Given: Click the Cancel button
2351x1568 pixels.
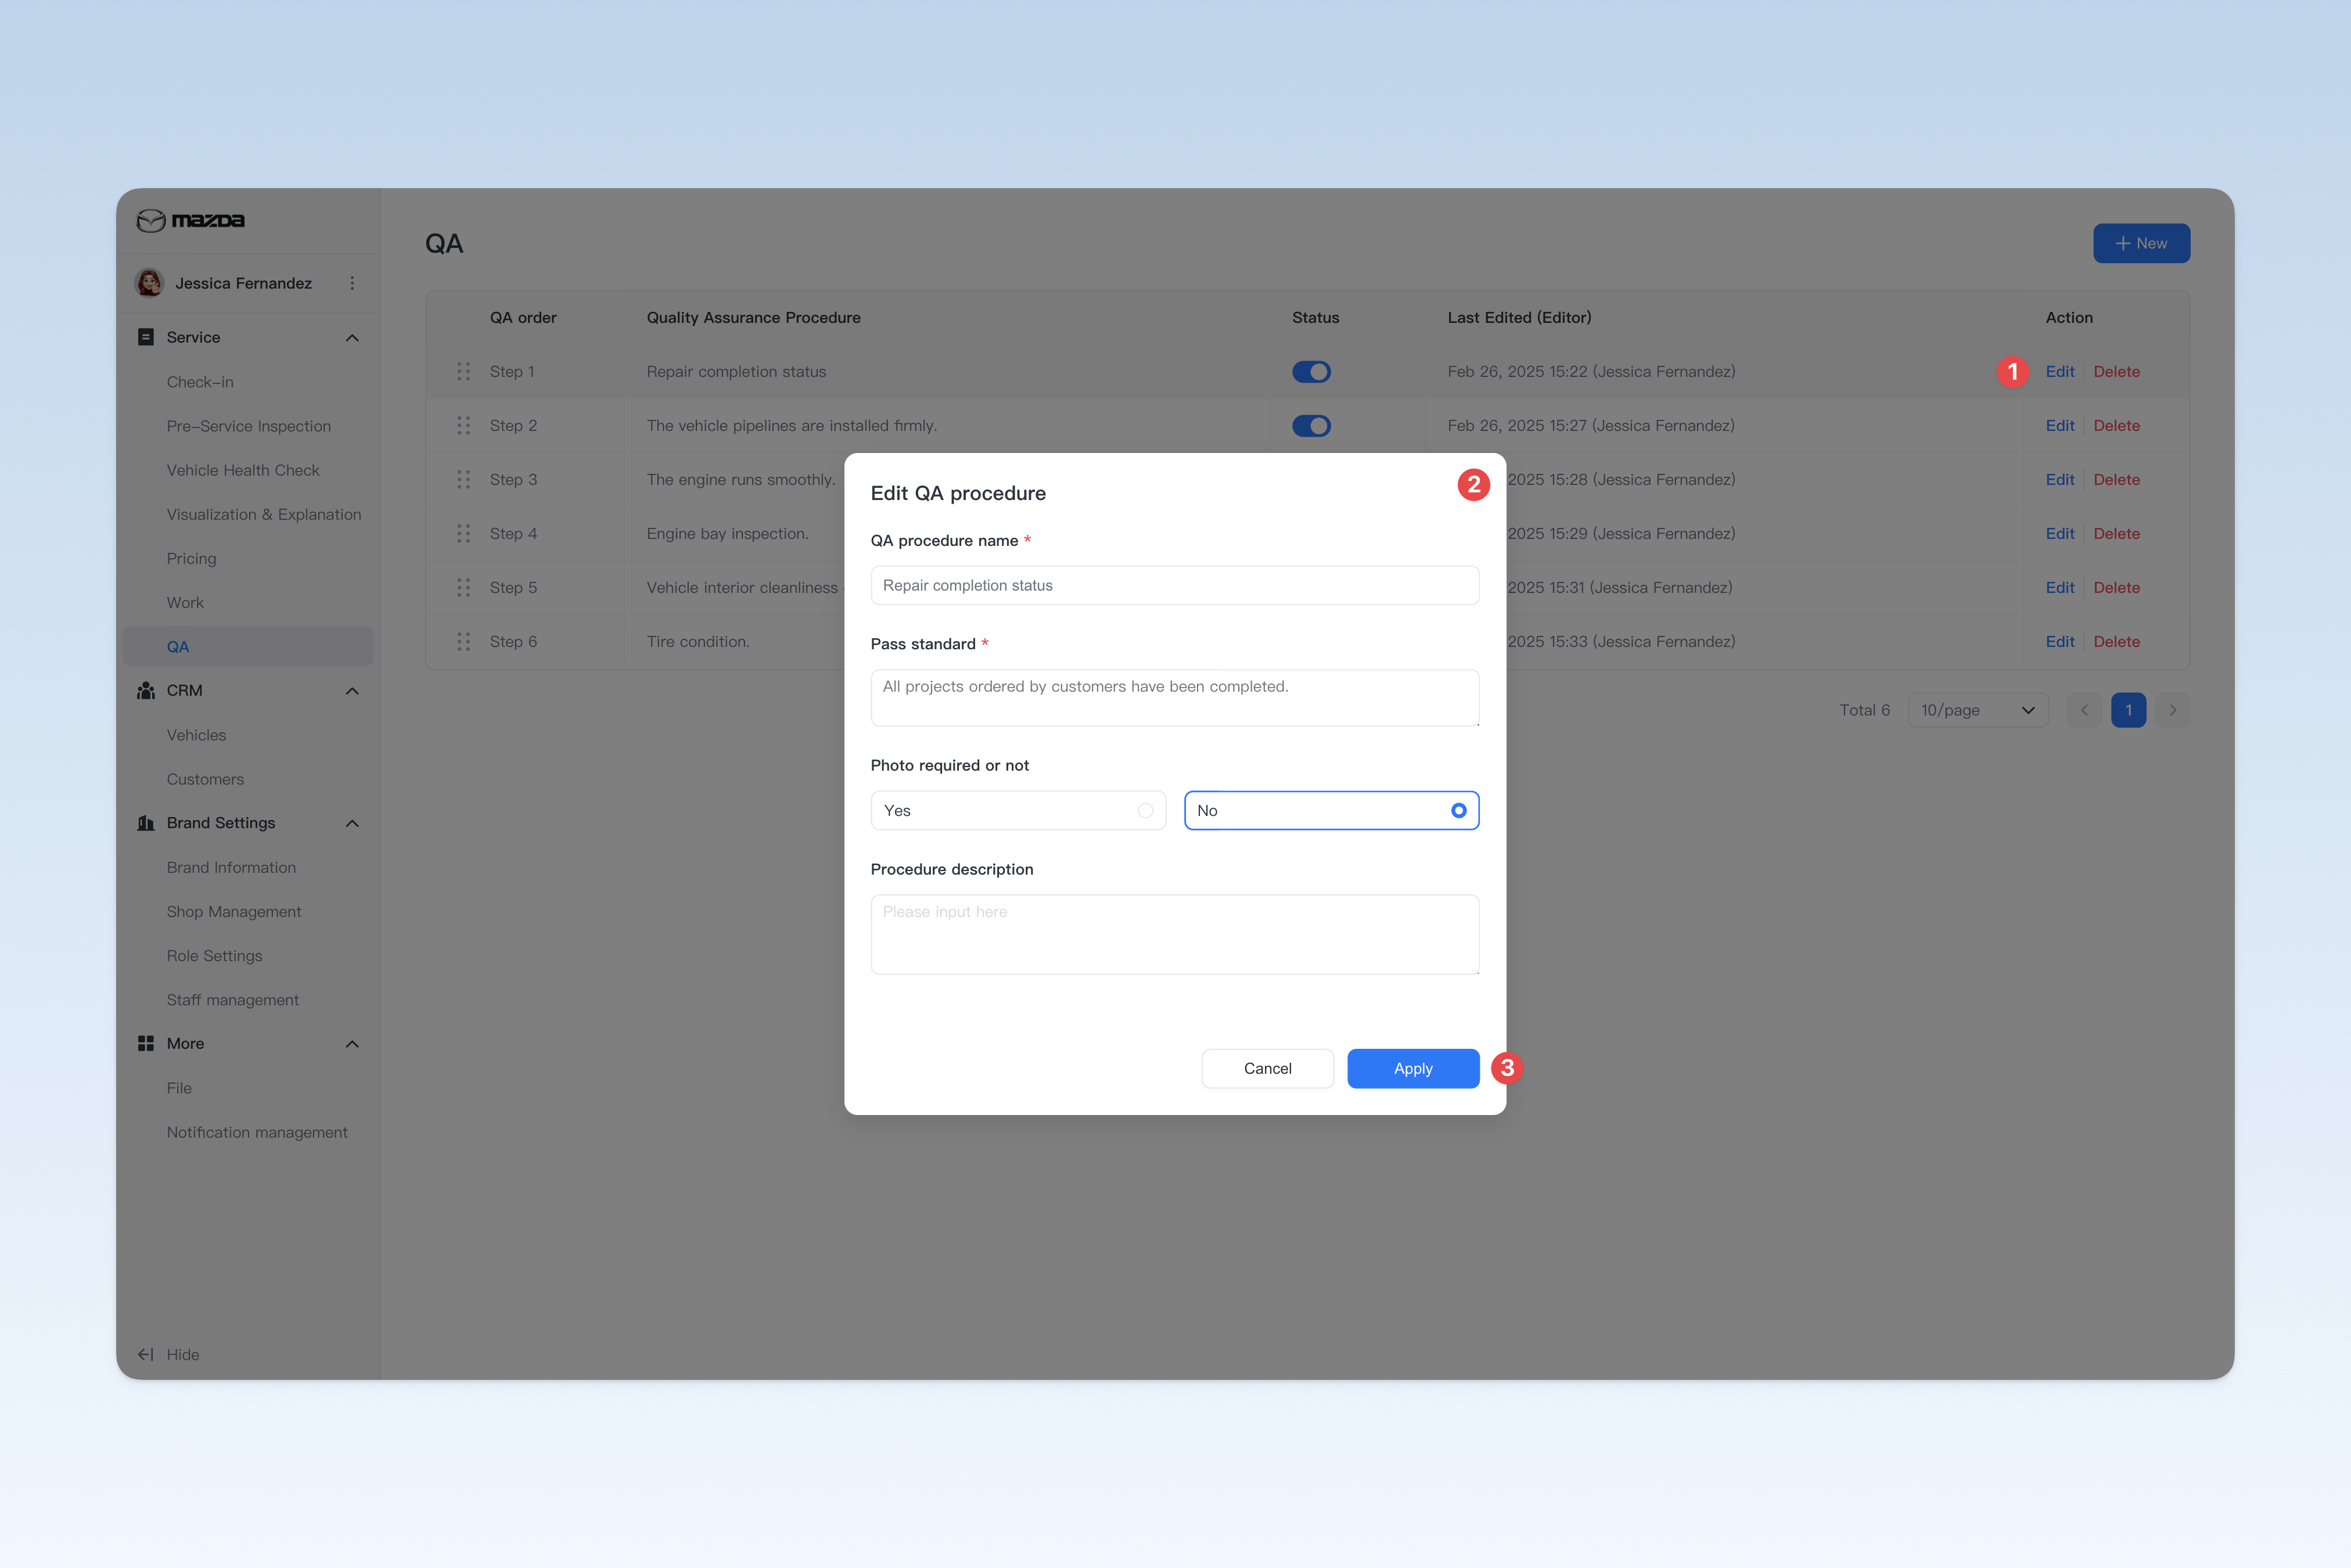Looking at the screenshot, I should tap(1267, 1069).
